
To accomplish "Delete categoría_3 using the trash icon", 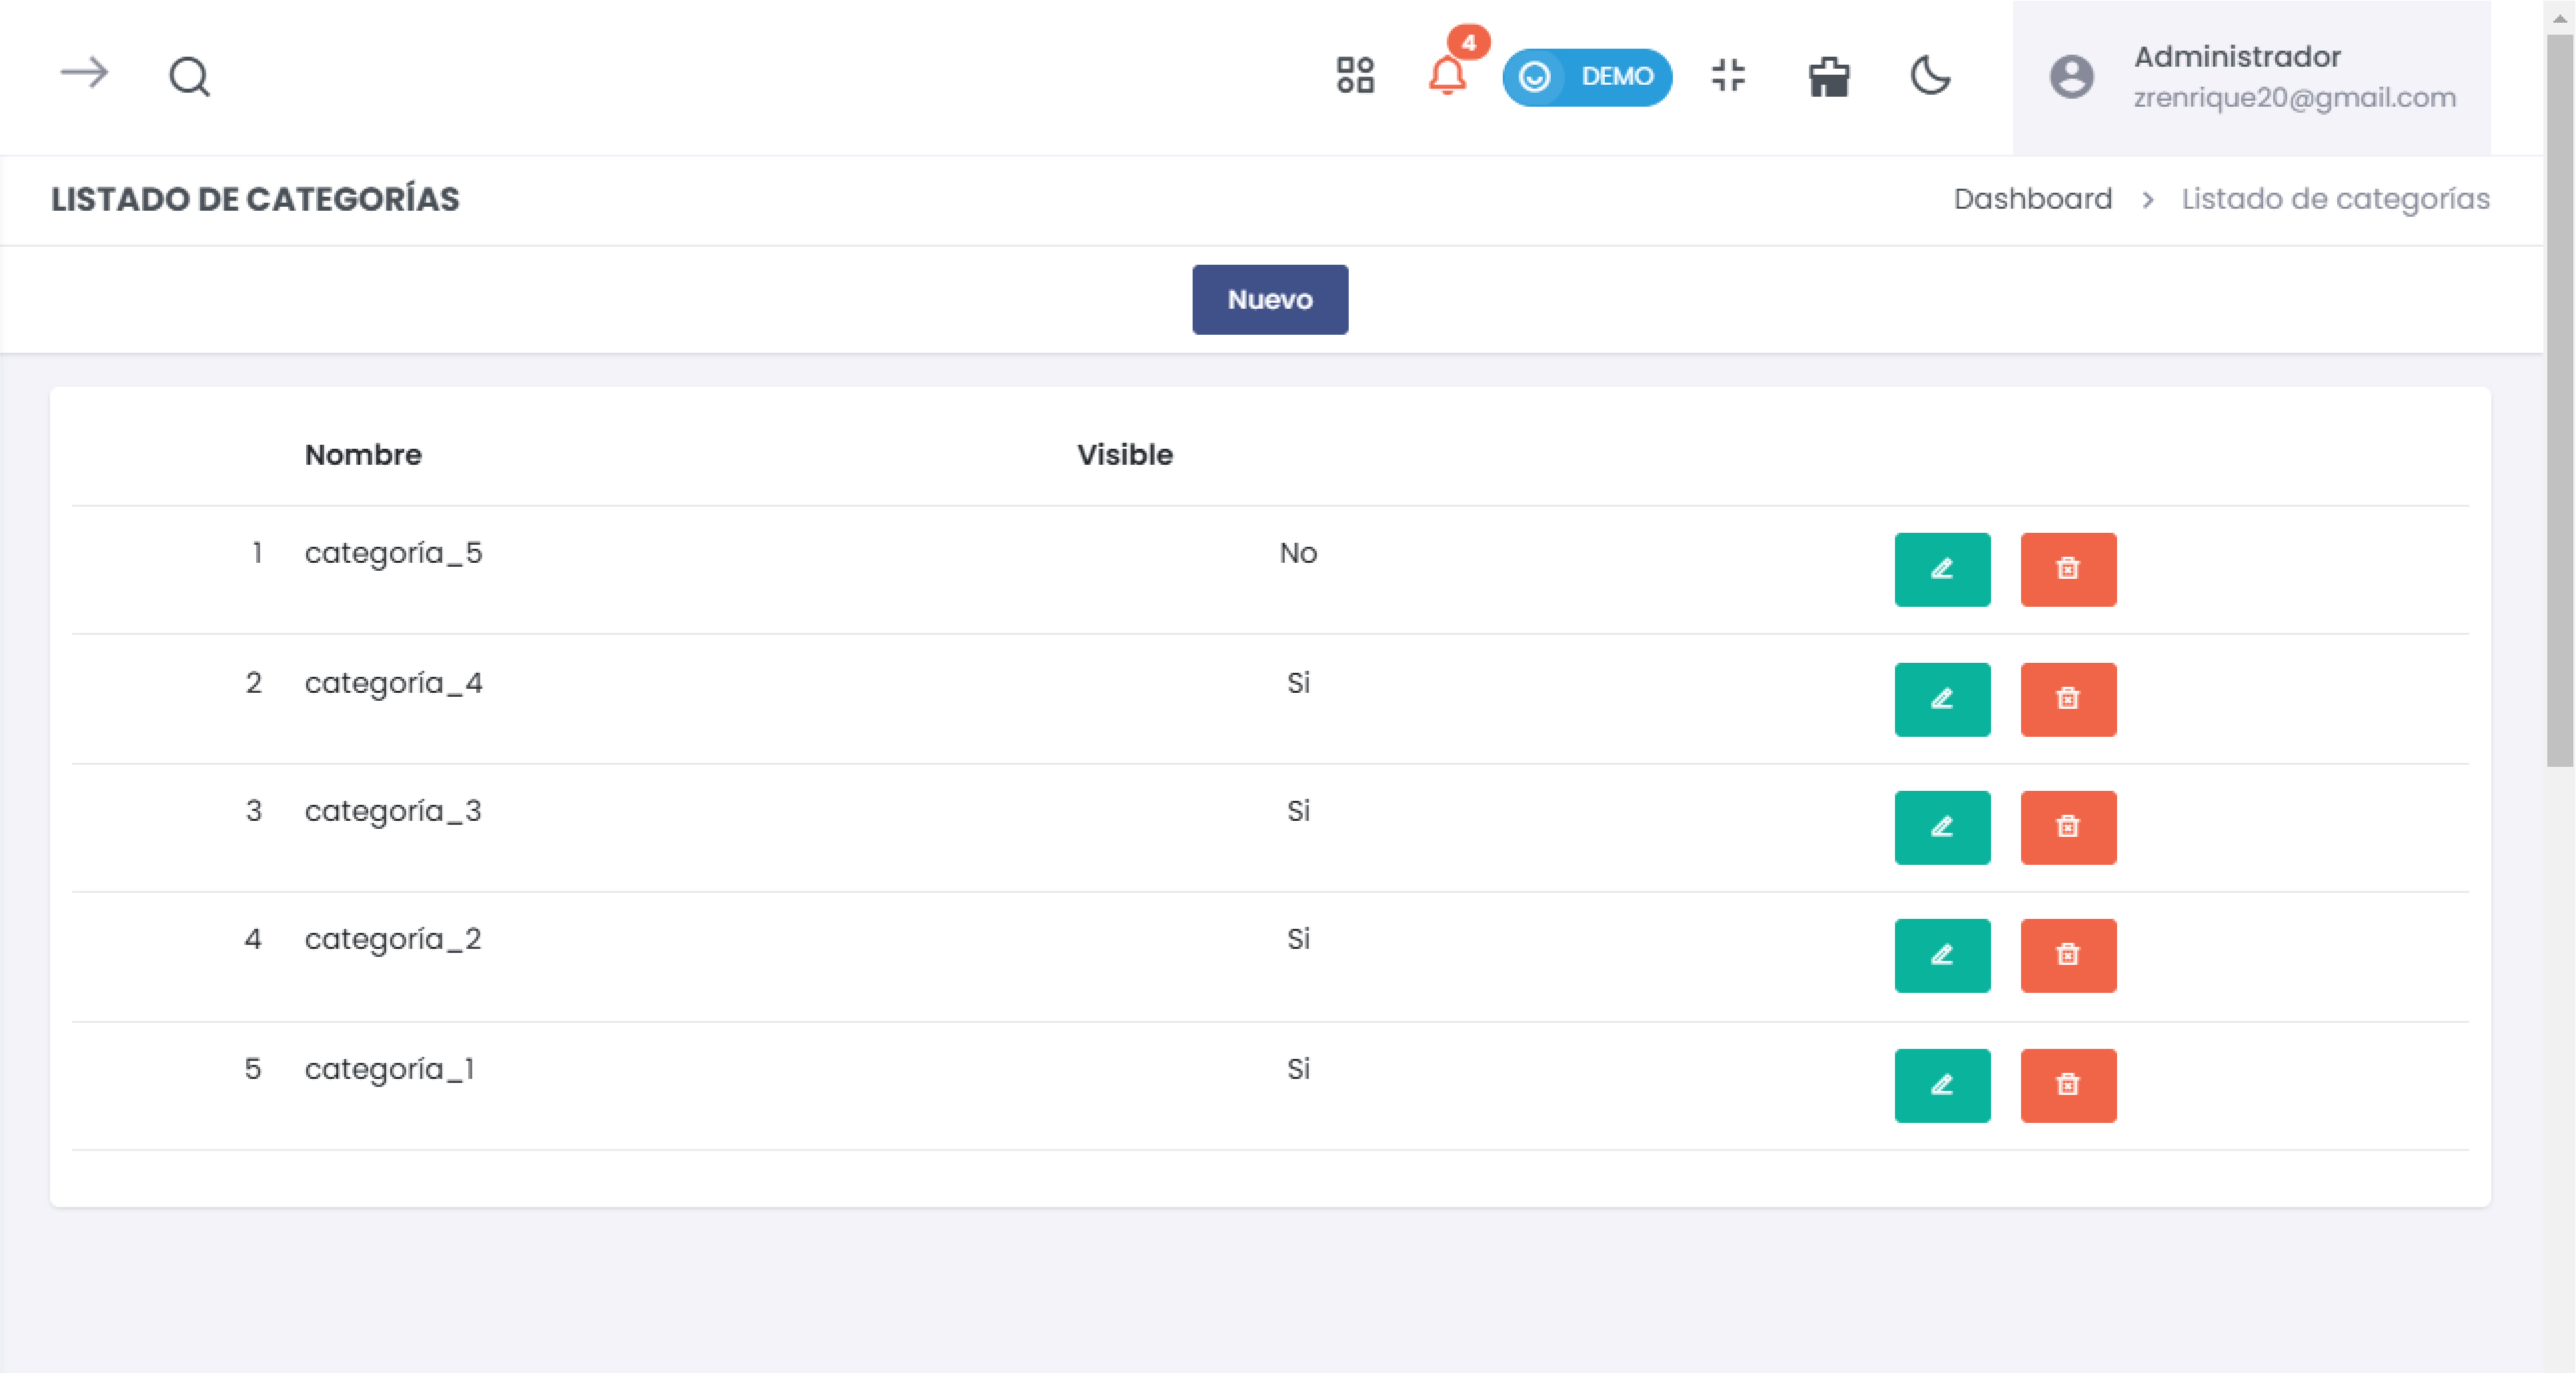I will (2067, 827).
